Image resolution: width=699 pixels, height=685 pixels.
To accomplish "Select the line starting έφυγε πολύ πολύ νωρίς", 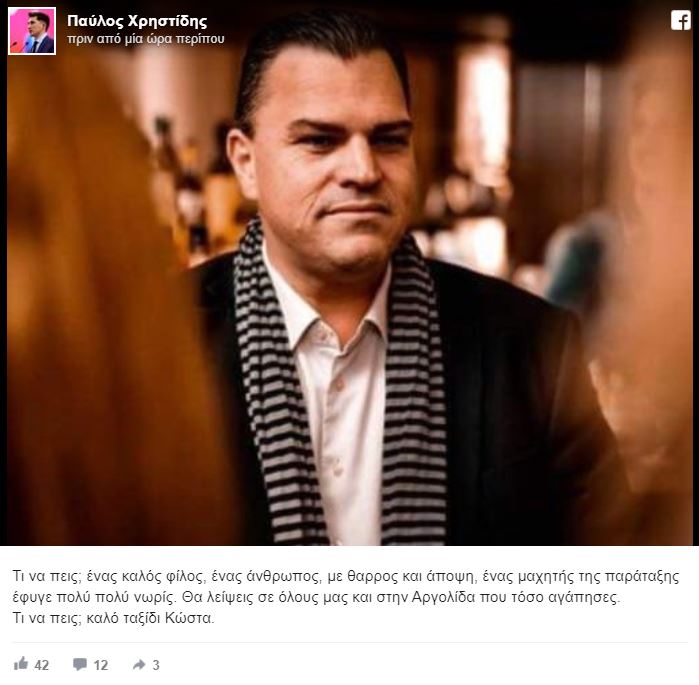I will (x=316, y=597).
